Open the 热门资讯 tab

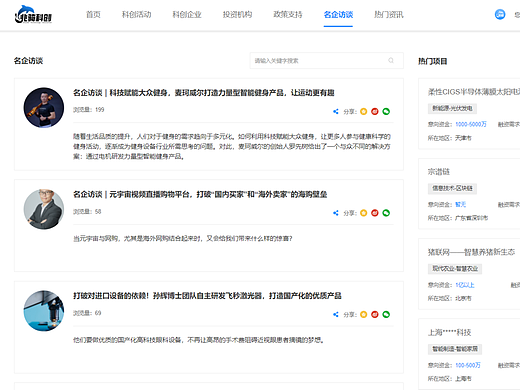(x=389, y=15)
